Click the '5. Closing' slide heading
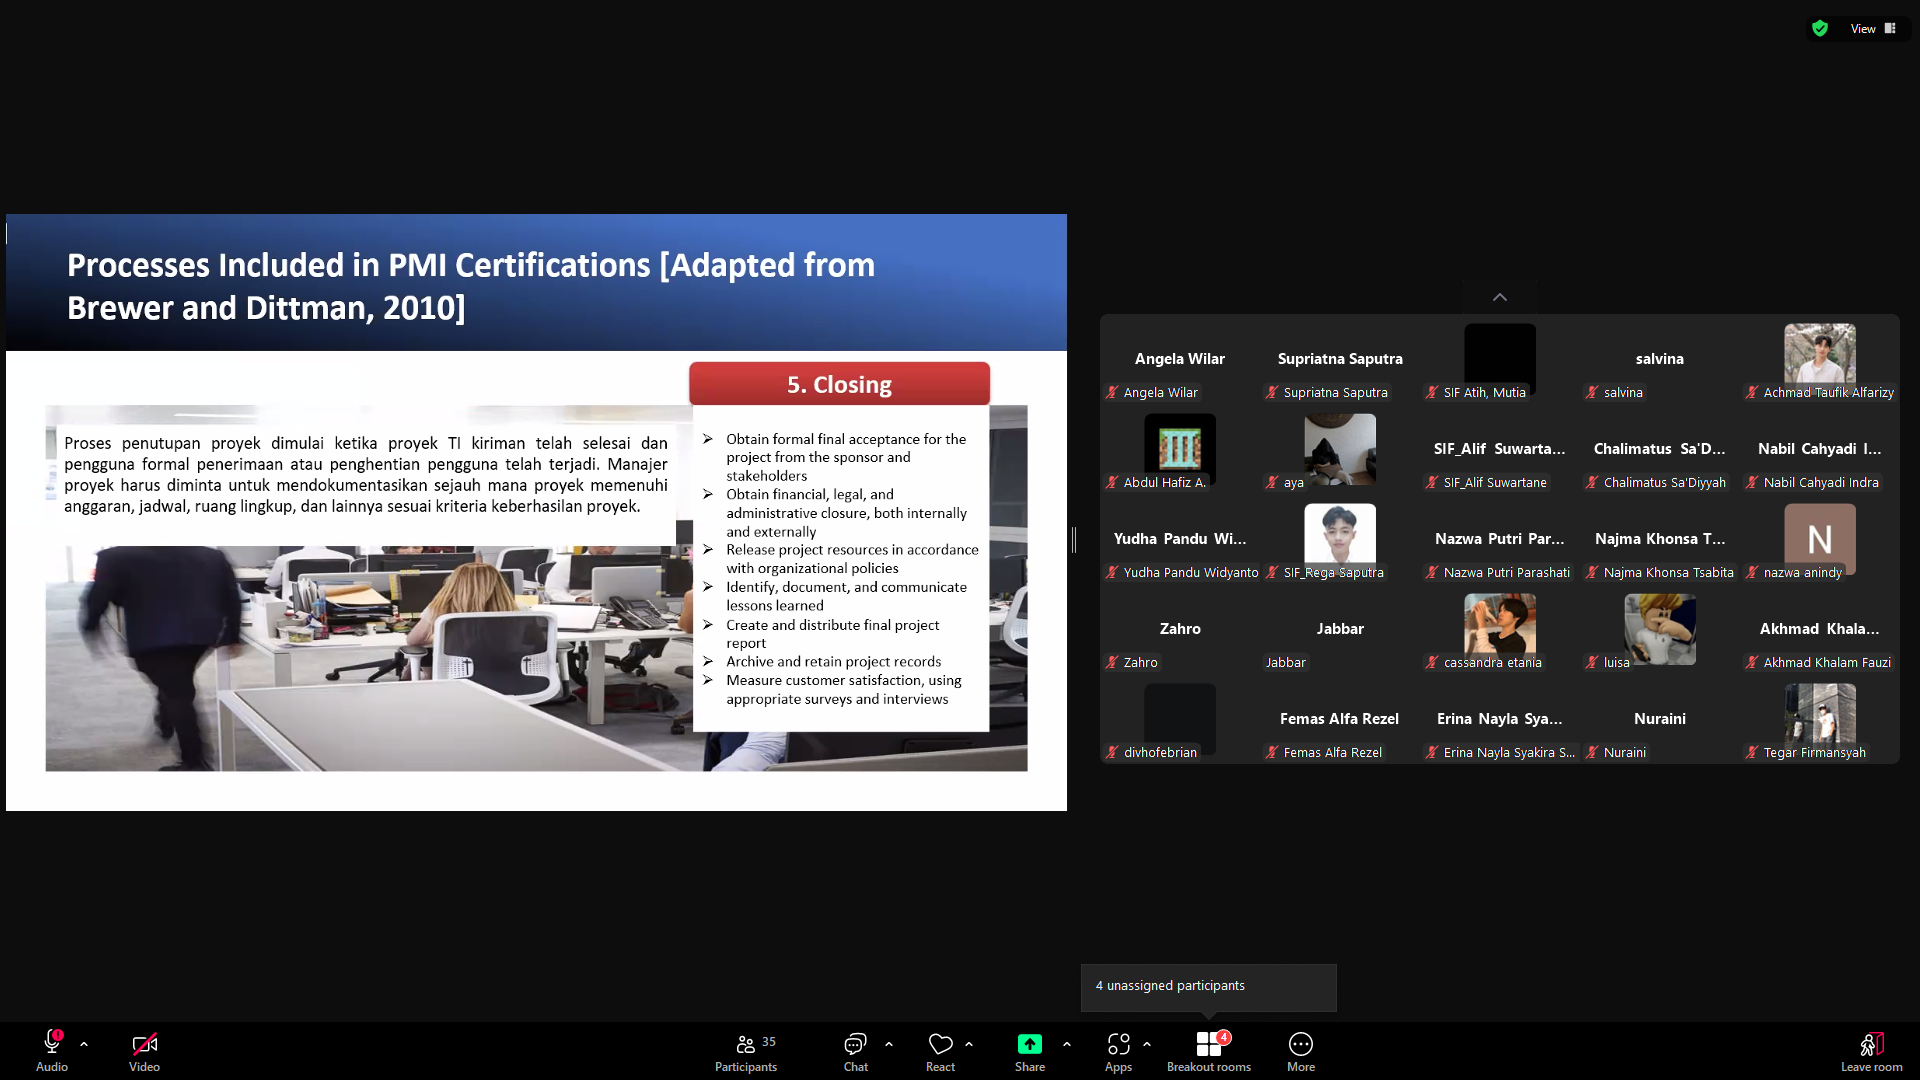Viewport: 1920px width, 1080px height. 839,384
